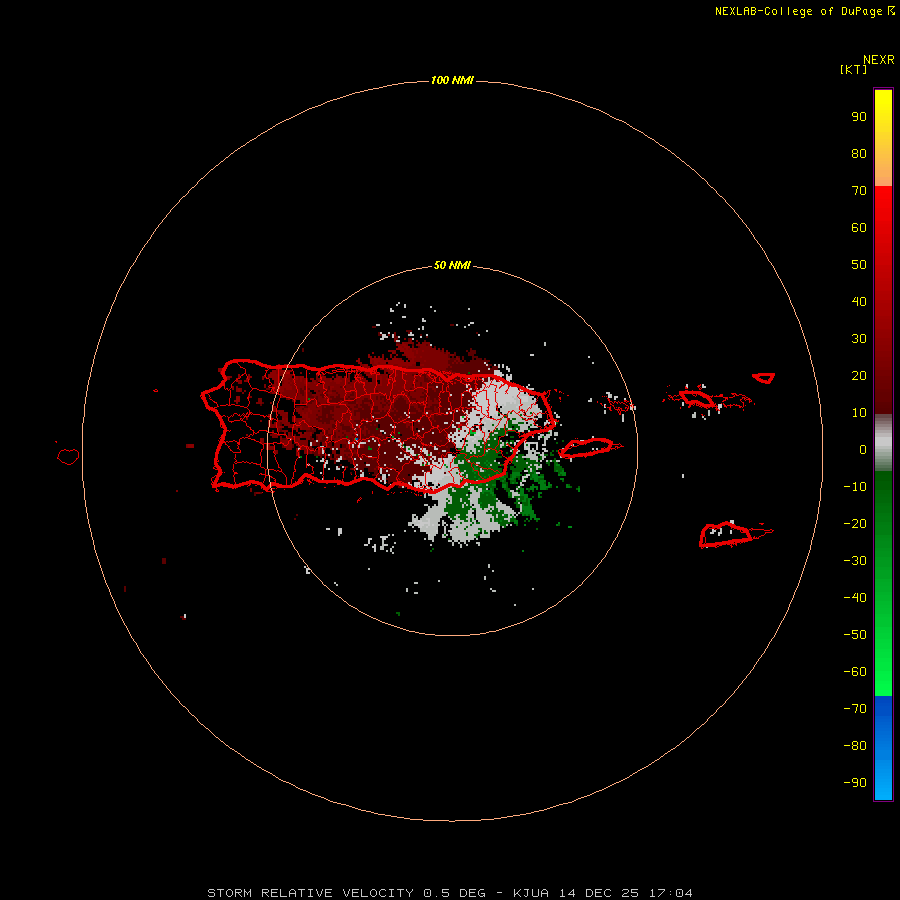Image resolution: width=900 pixels, height=900 pixels.
Task: Click the -40 value on the velocity scale
Action: point(855,598)
